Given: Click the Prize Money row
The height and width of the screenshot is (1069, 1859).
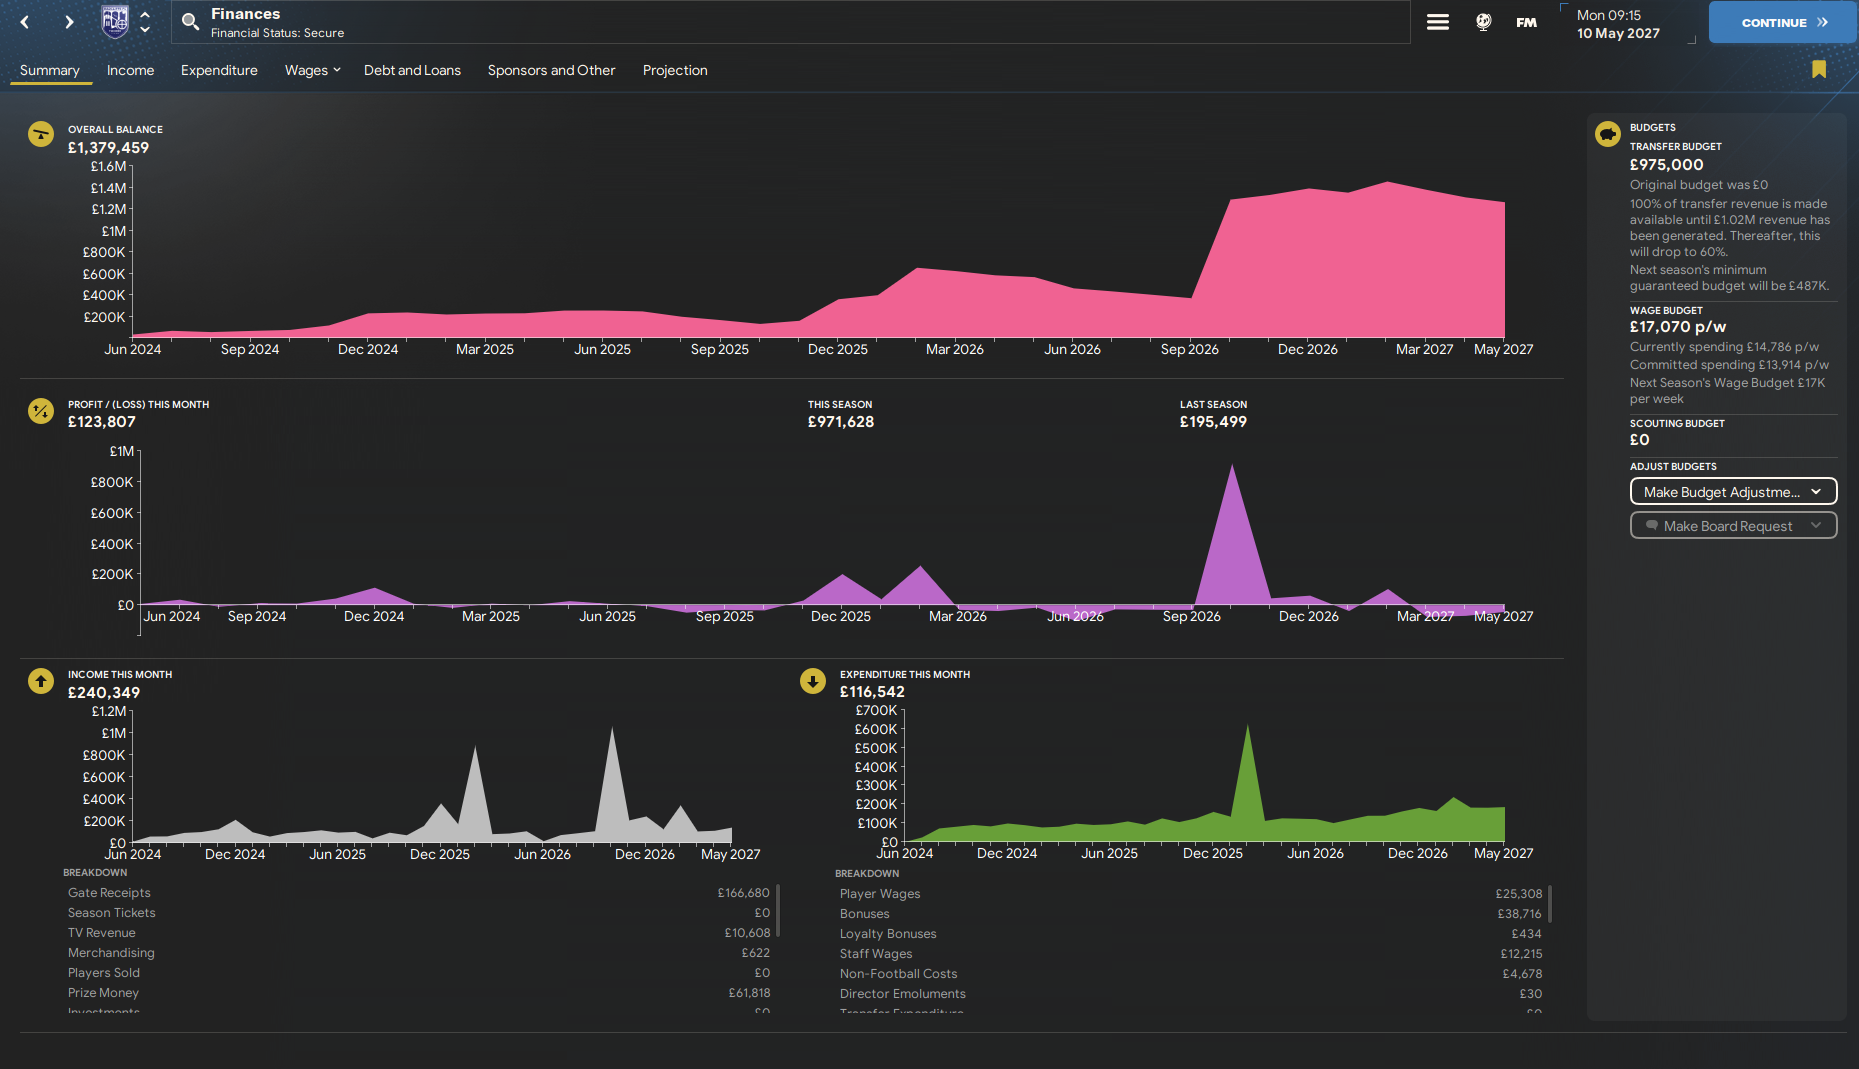Looking at the screenshot, I should (x=419, y=993).
